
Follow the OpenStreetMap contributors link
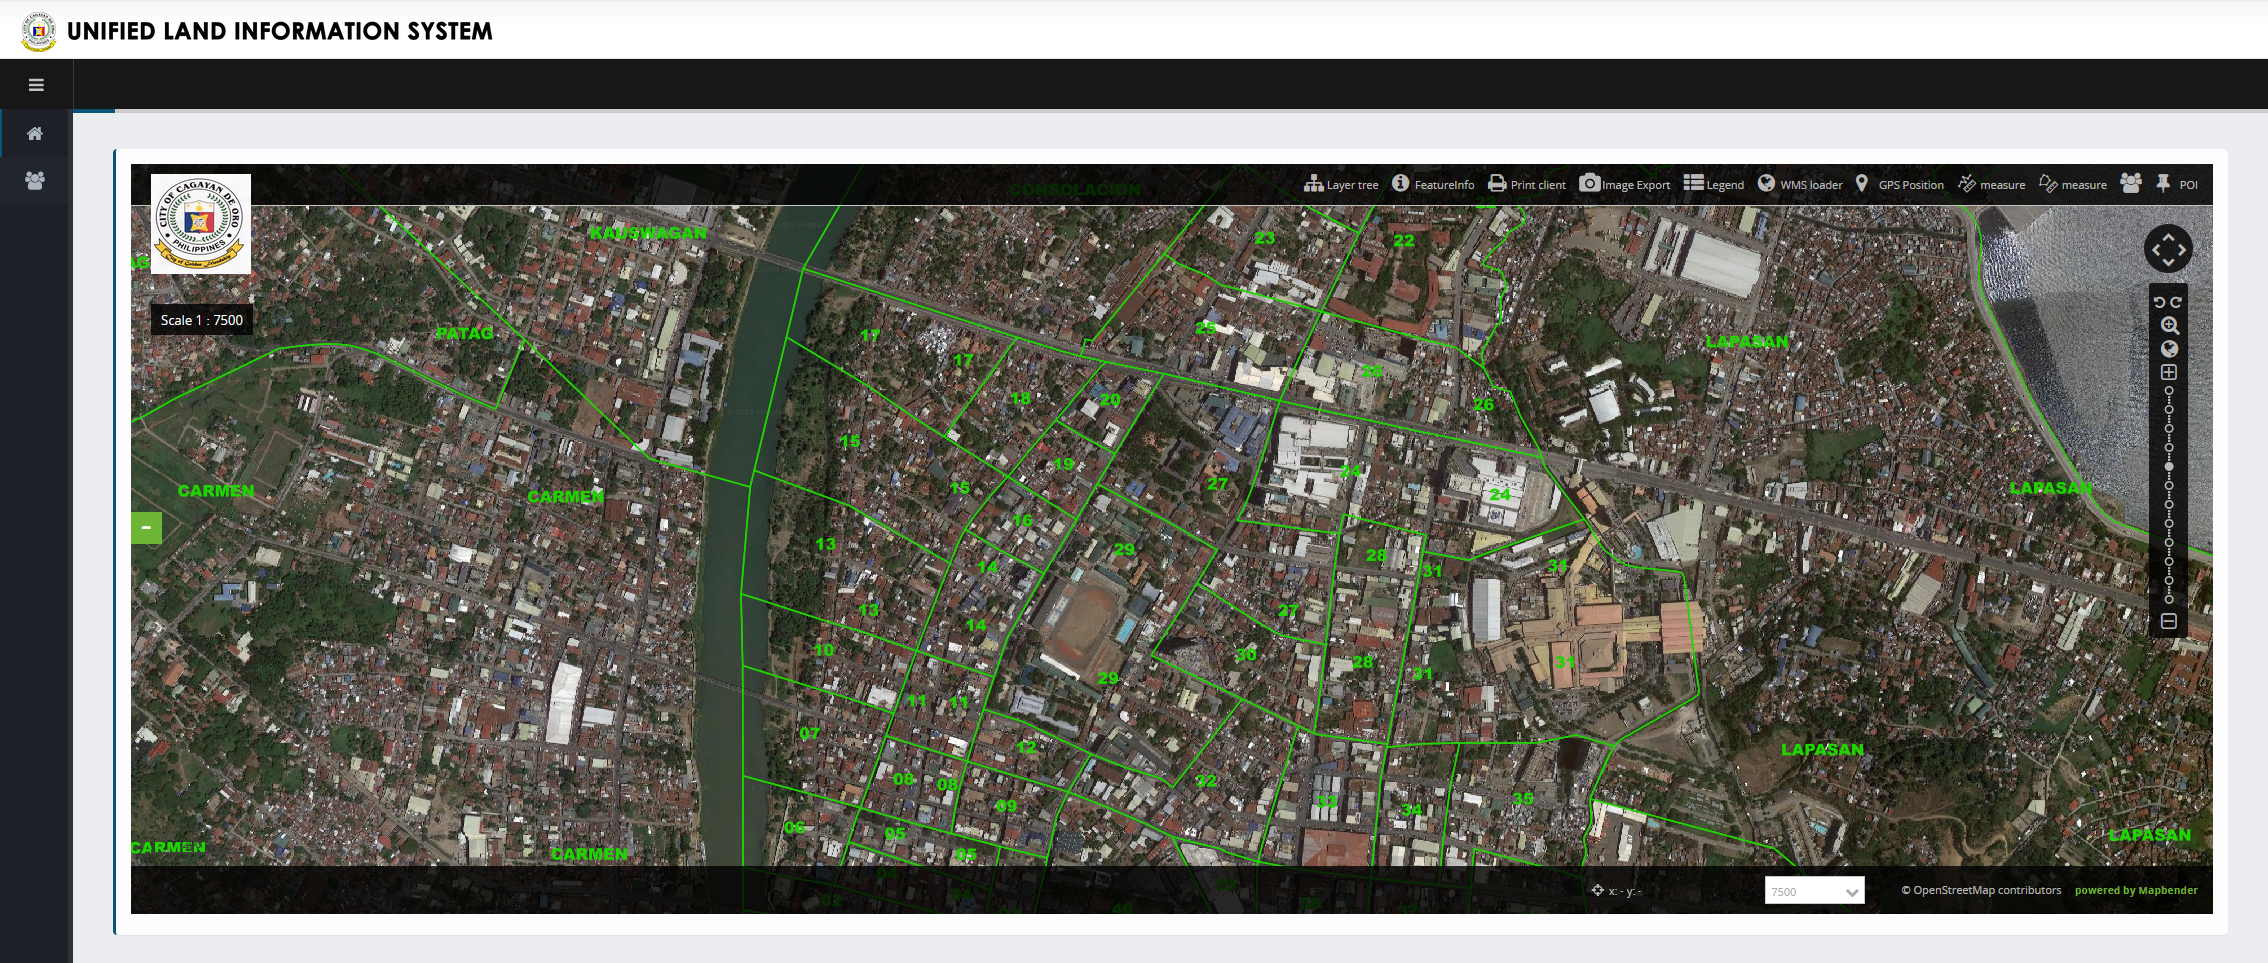1981,890
